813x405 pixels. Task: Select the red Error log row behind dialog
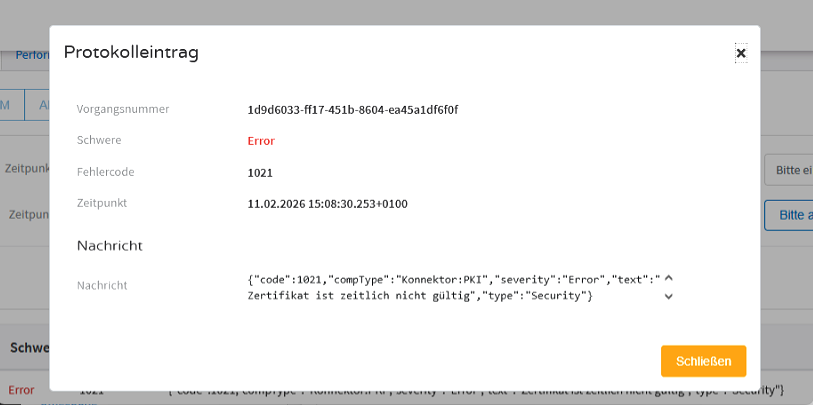point(406,390)
